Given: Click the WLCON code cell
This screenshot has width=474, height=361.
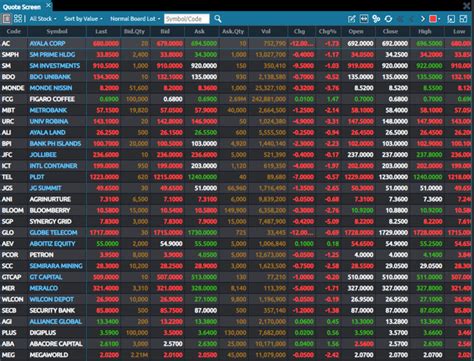Looking at the screenshot, I should pyautogui.click(x=12, y=299).
